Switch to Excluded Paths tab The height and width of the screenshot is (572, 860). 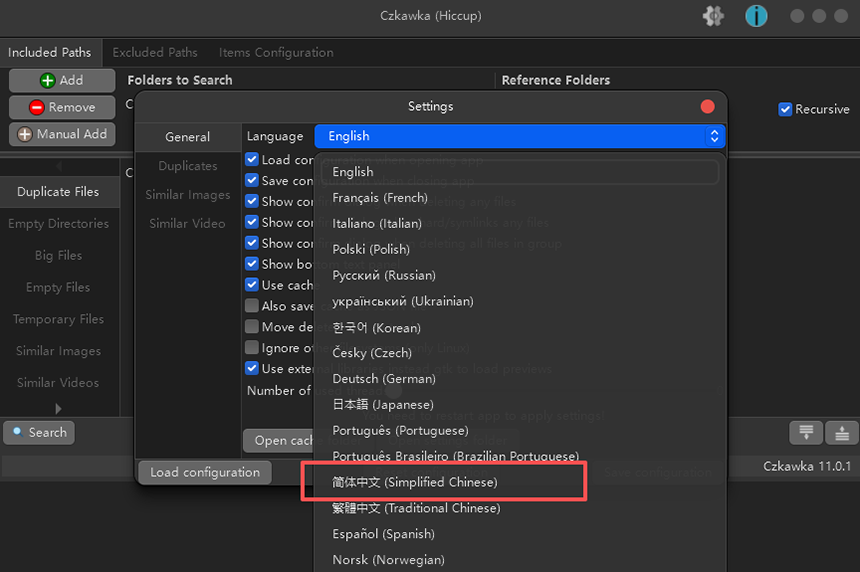coord(155,52)
